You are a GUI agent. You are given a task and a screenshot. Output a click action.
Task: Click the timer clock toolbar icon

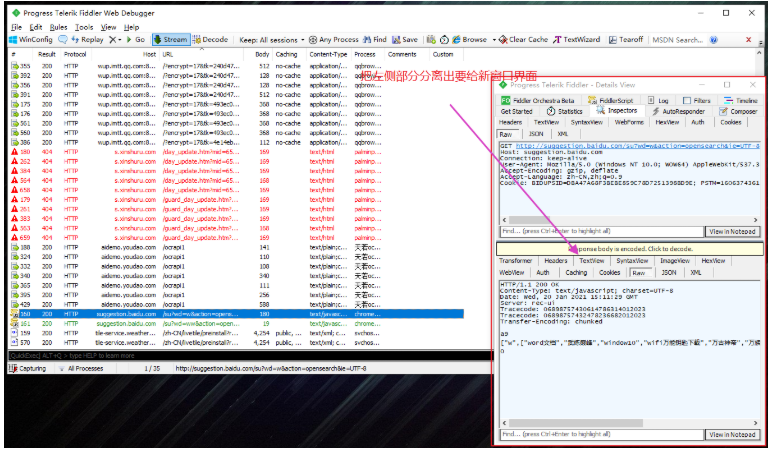[444, 40]
